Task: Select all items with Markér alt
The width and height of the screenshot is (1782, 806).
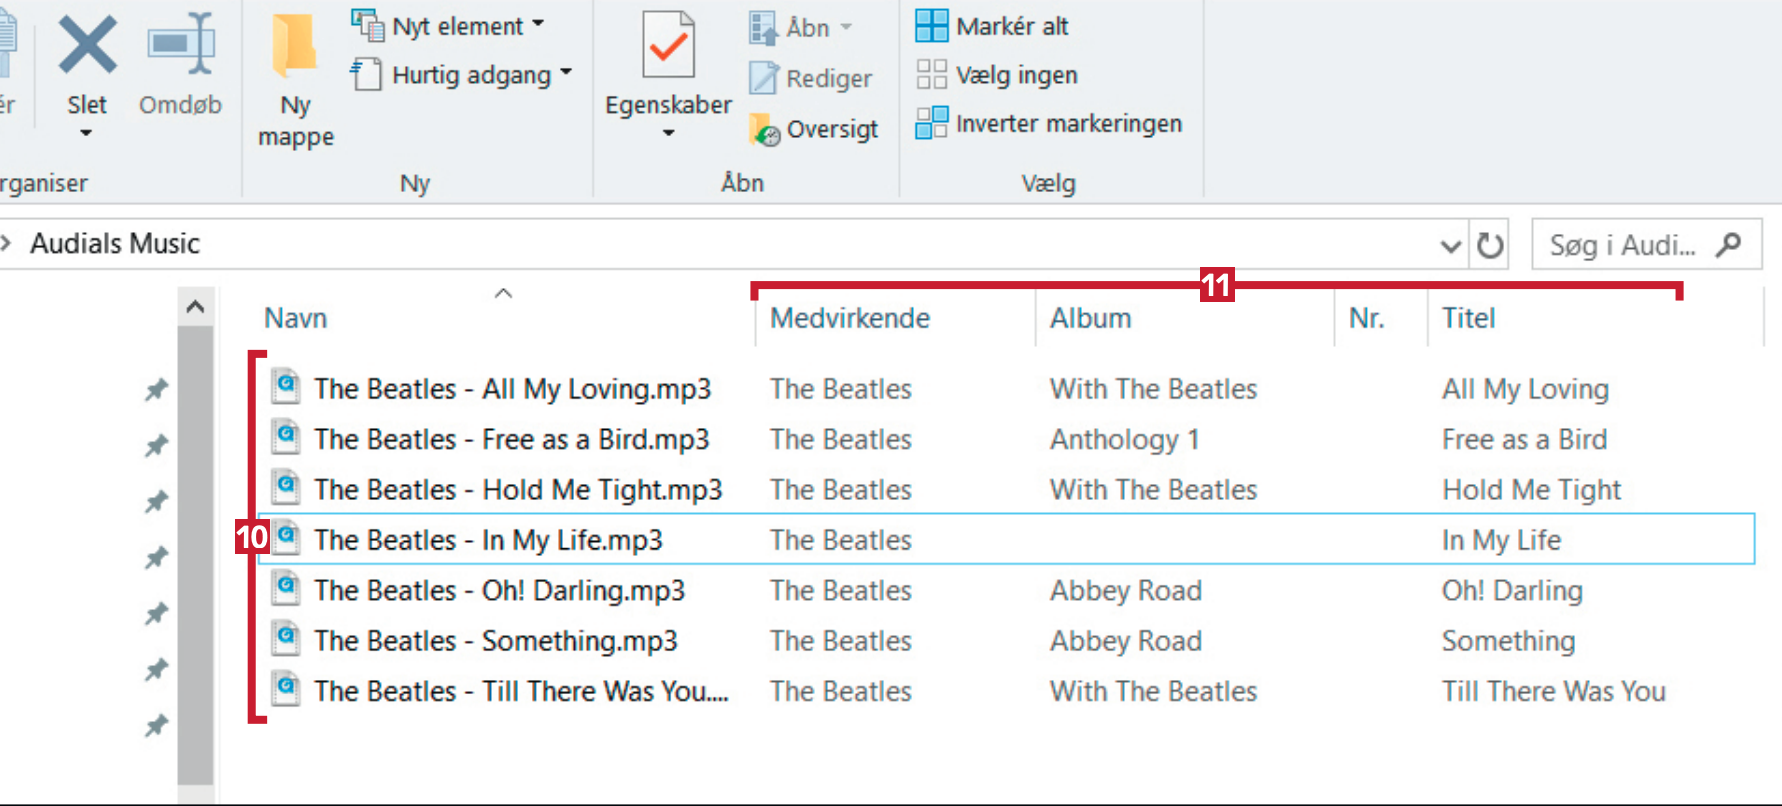Action: tap(1012, 26)
